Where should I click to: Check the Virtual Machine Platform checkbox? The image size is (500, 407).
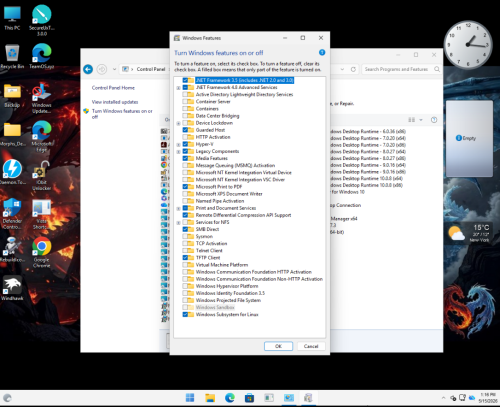pos(185,265)
